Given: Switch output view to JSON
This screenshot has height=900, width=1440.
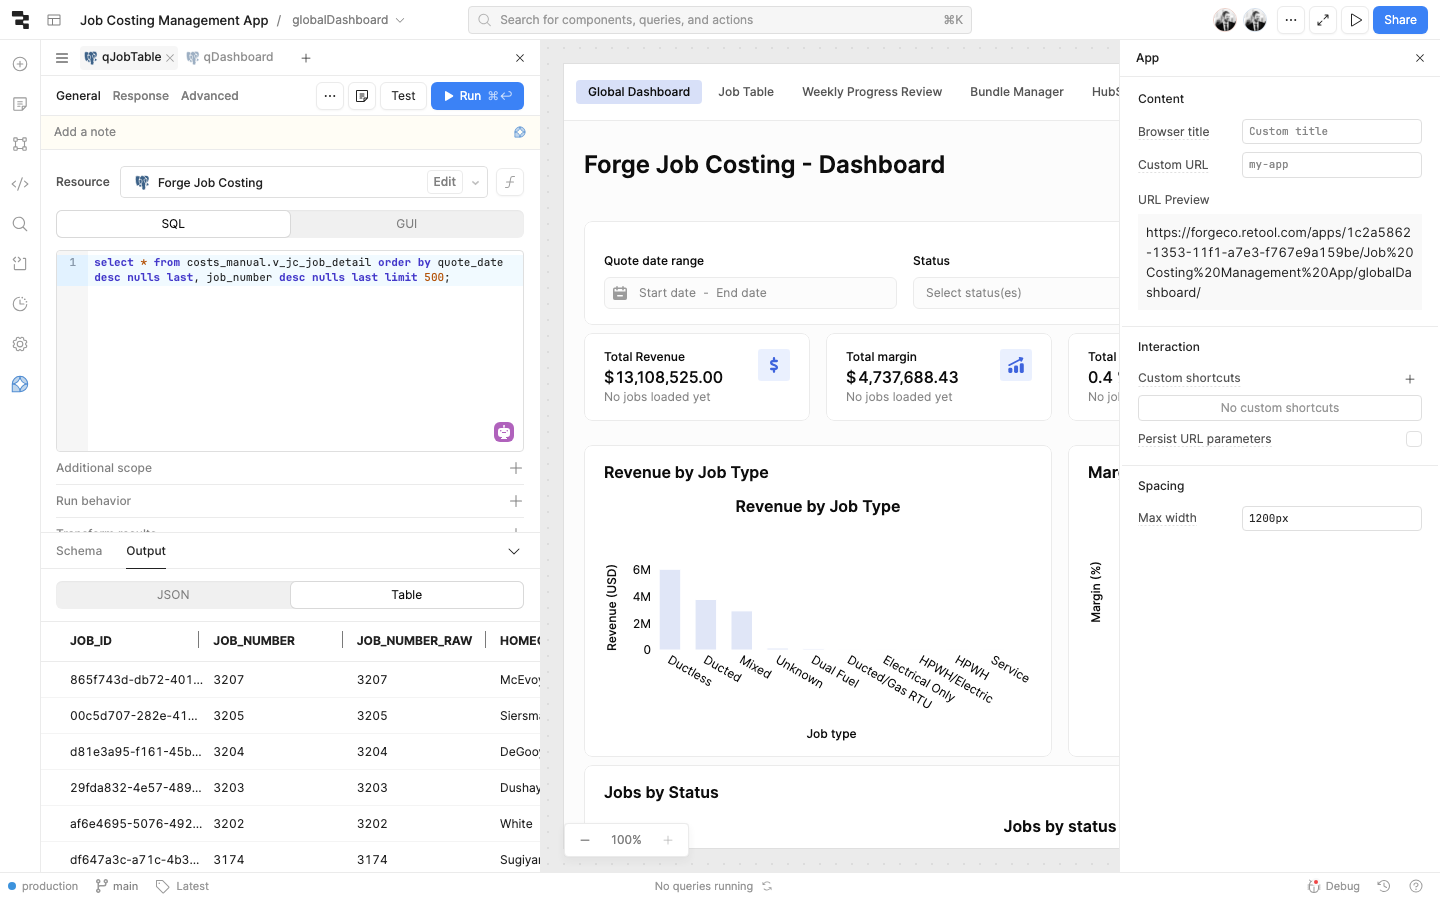Looking at the screenshot, I should coord(173,595).
